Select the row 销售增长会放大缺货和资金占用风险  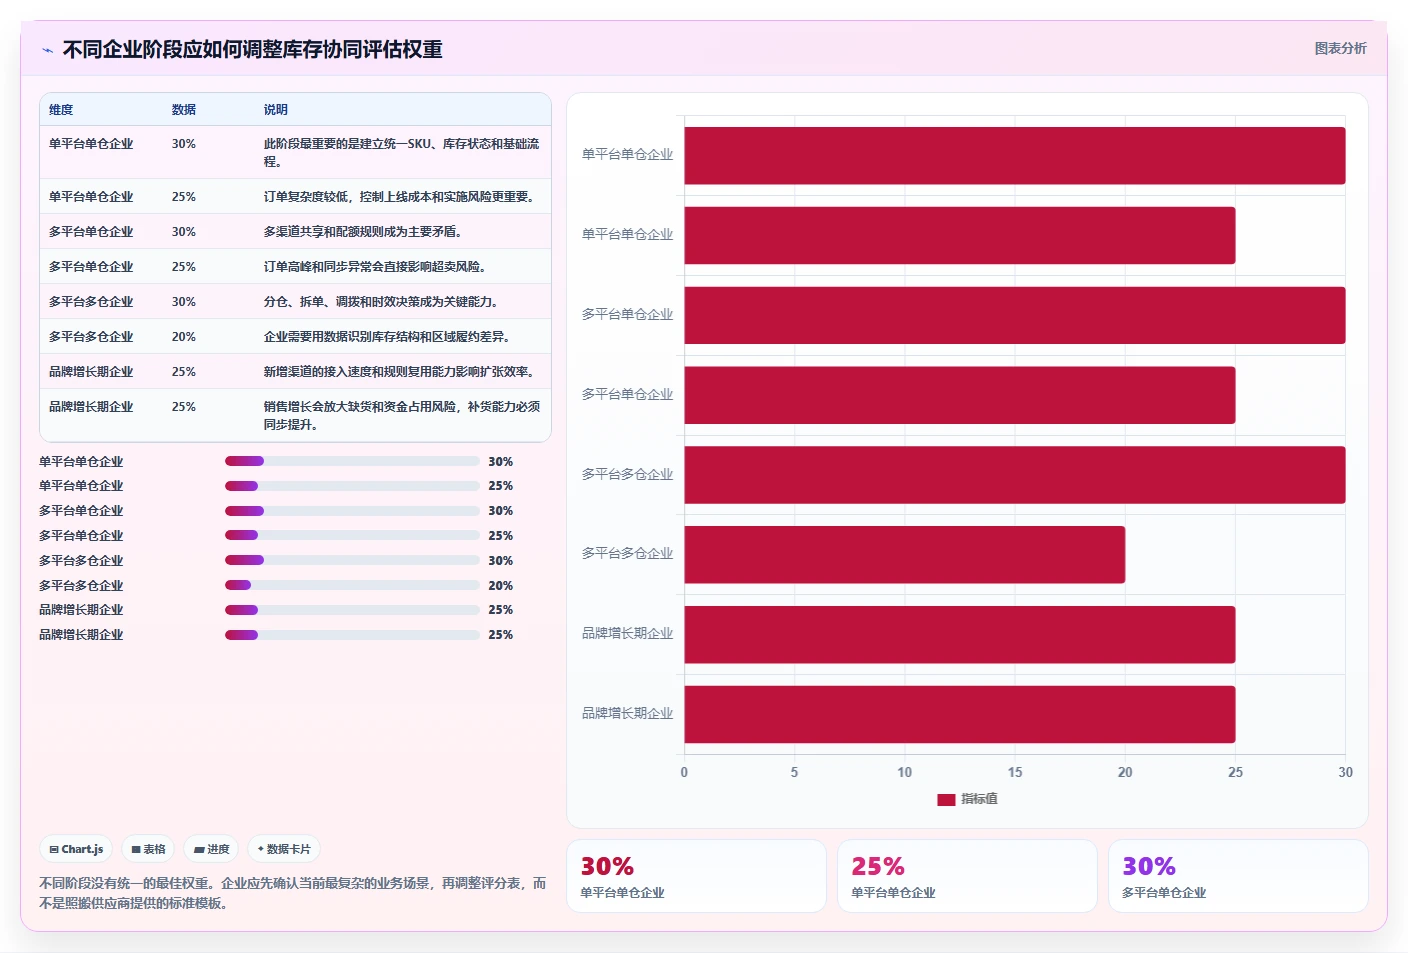coord(295,415)
